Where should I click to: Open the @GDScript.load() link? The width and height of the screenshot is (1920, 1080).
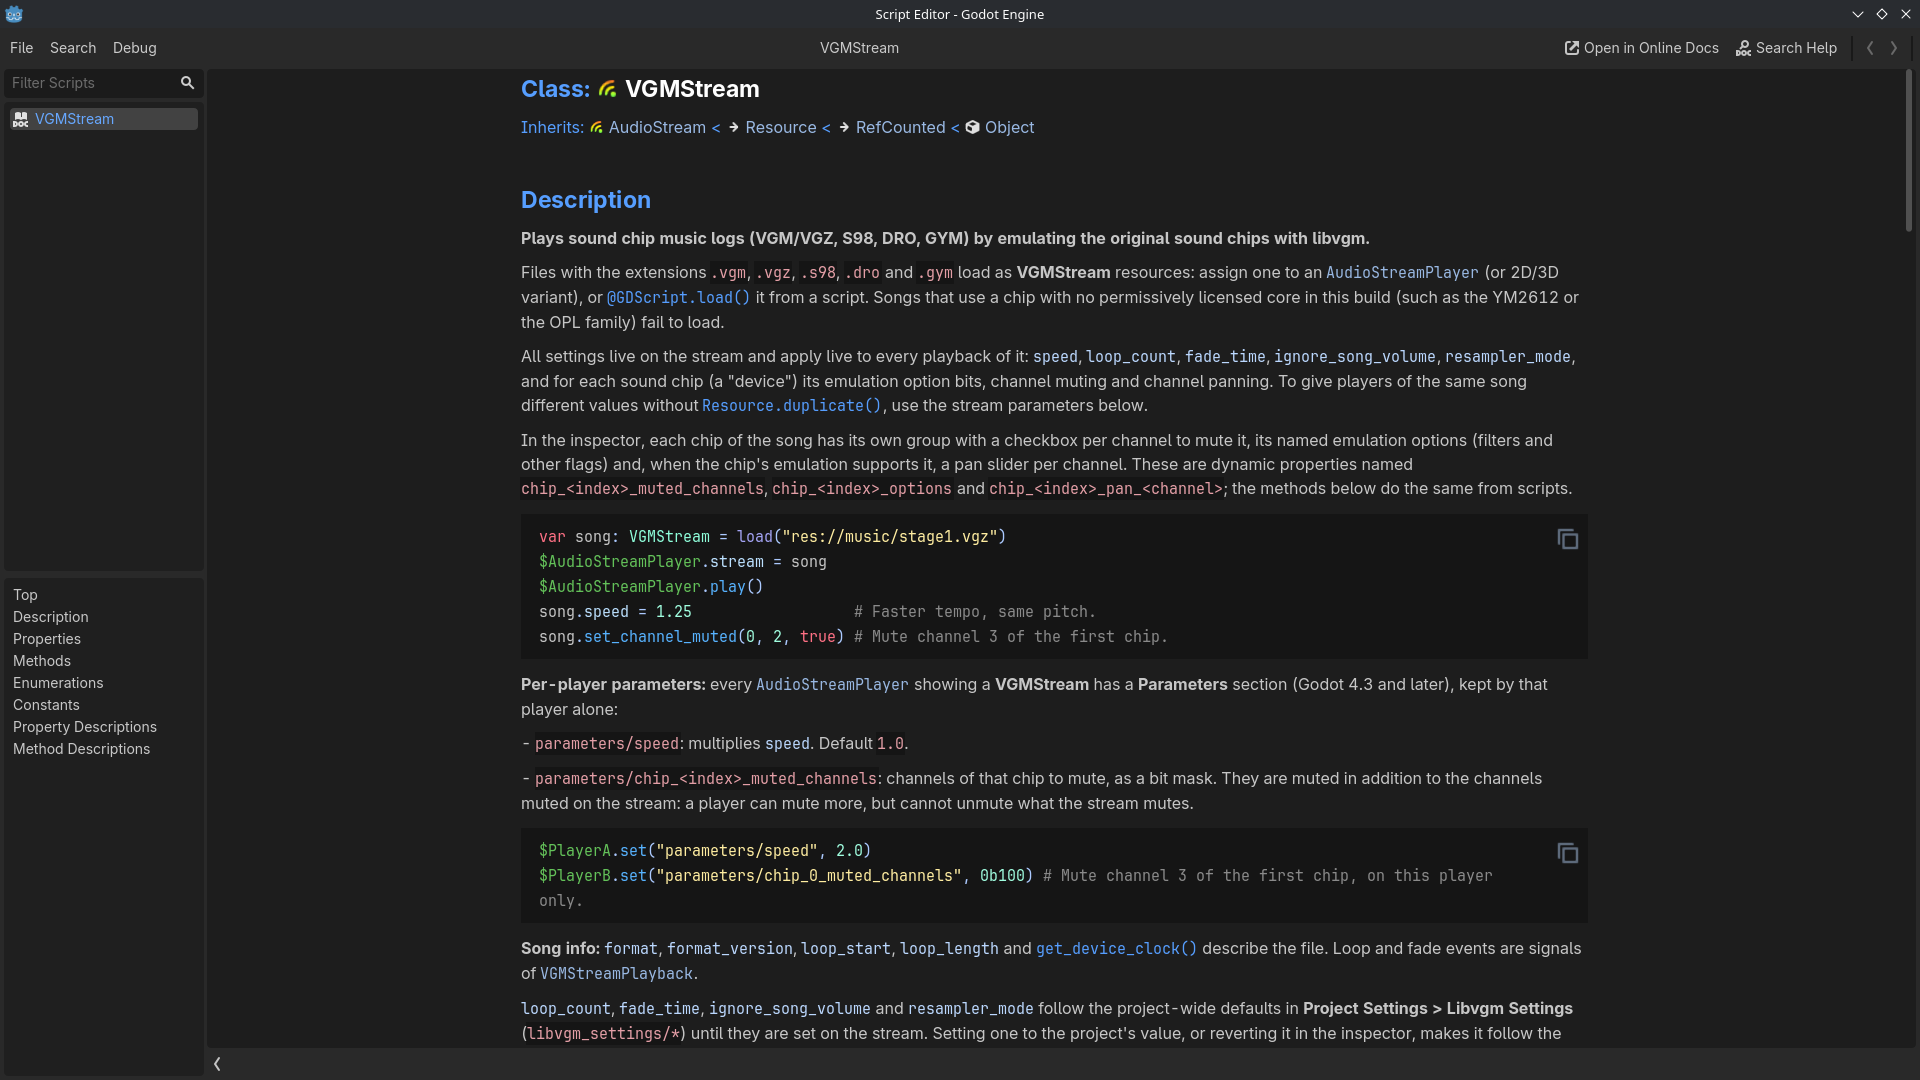tap(678, 298)
